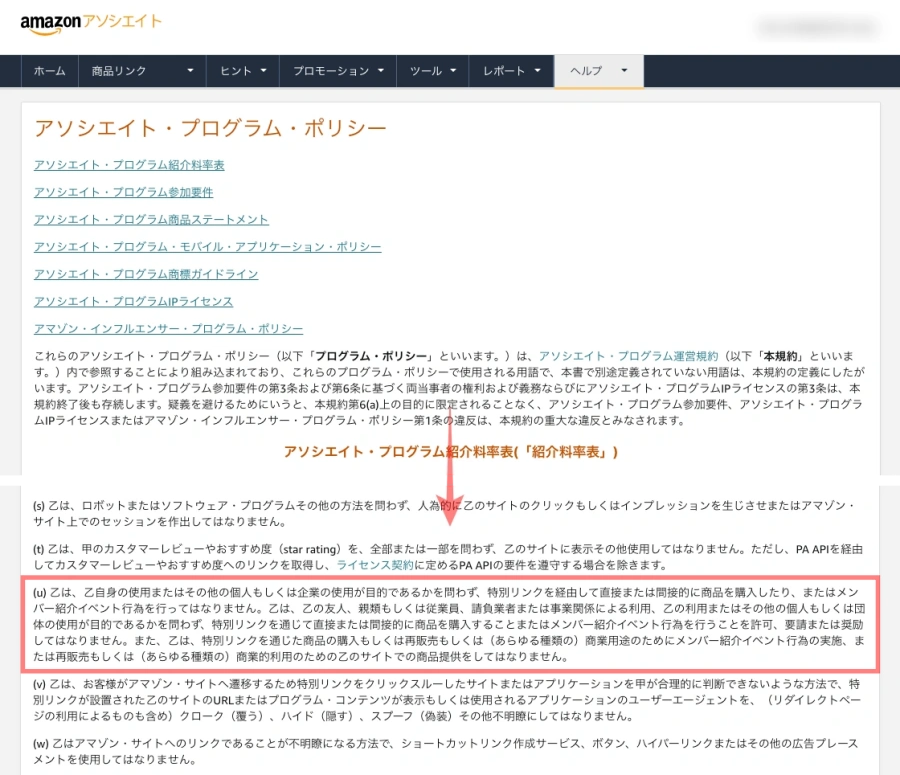This screenshot has width=900, height=775.
Task: Click the Amazon アソシエイト logo
Action: pyautogui.click(x=91, y=24)
